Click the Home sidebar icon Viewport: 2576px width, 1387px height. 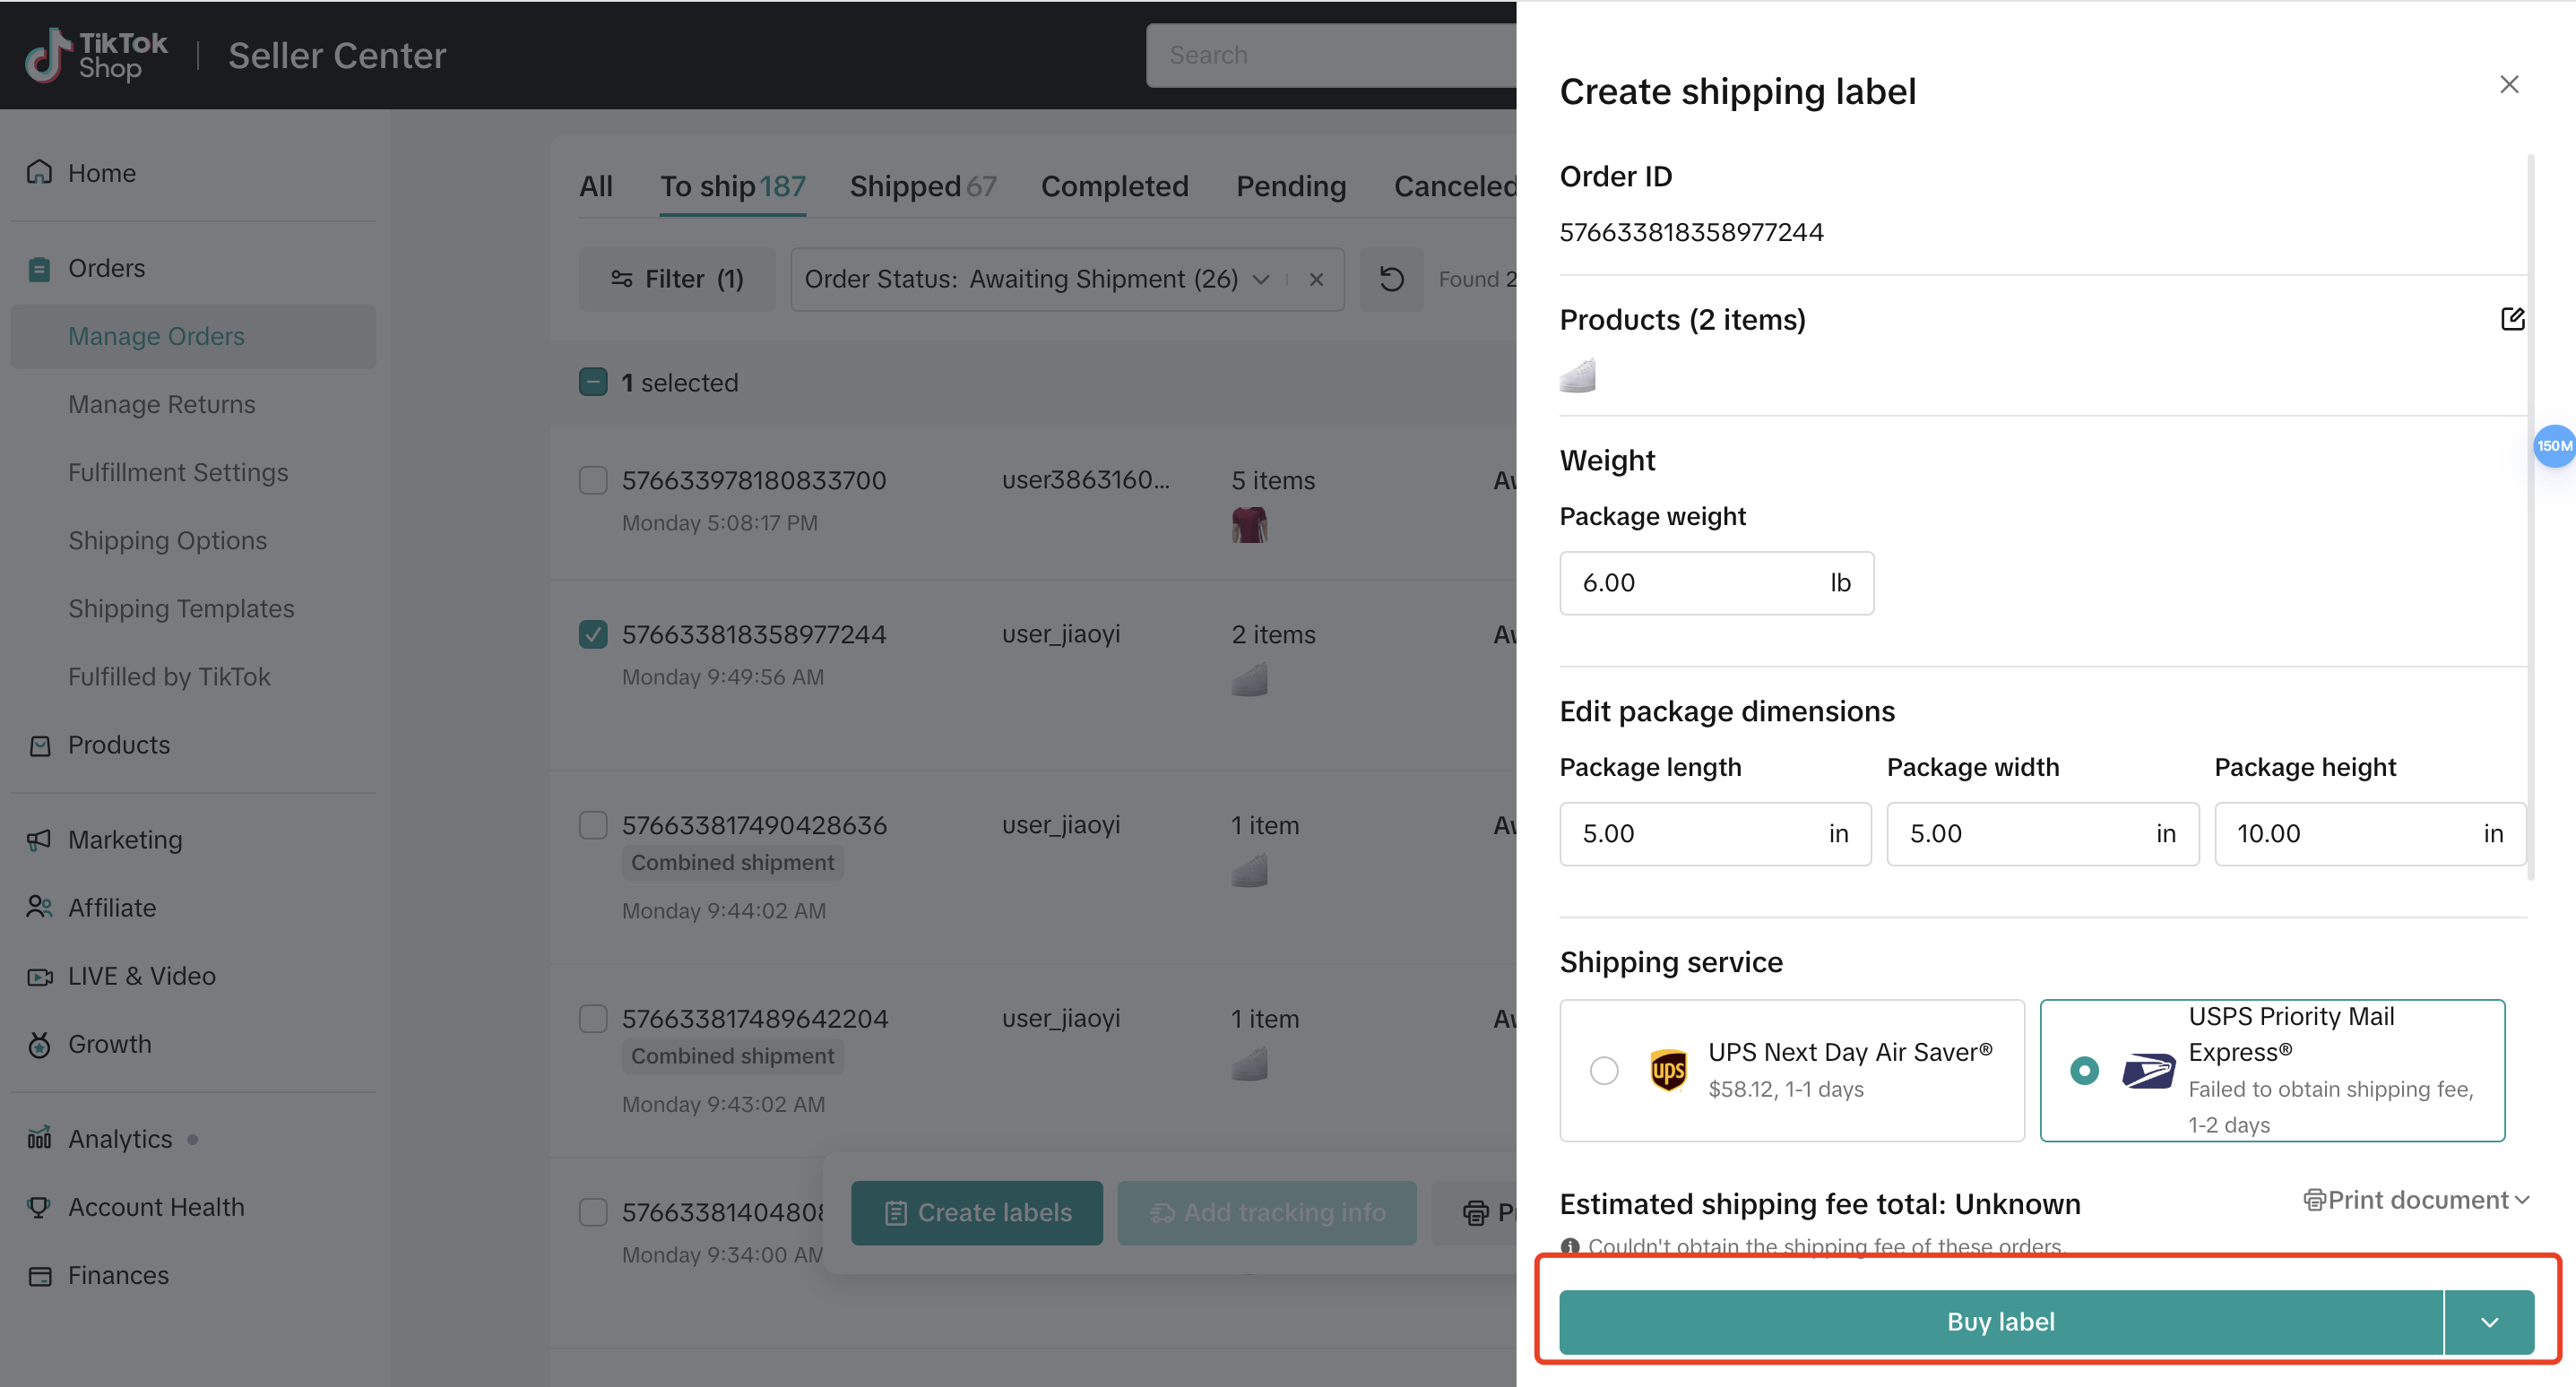click(x=39, y=172)
